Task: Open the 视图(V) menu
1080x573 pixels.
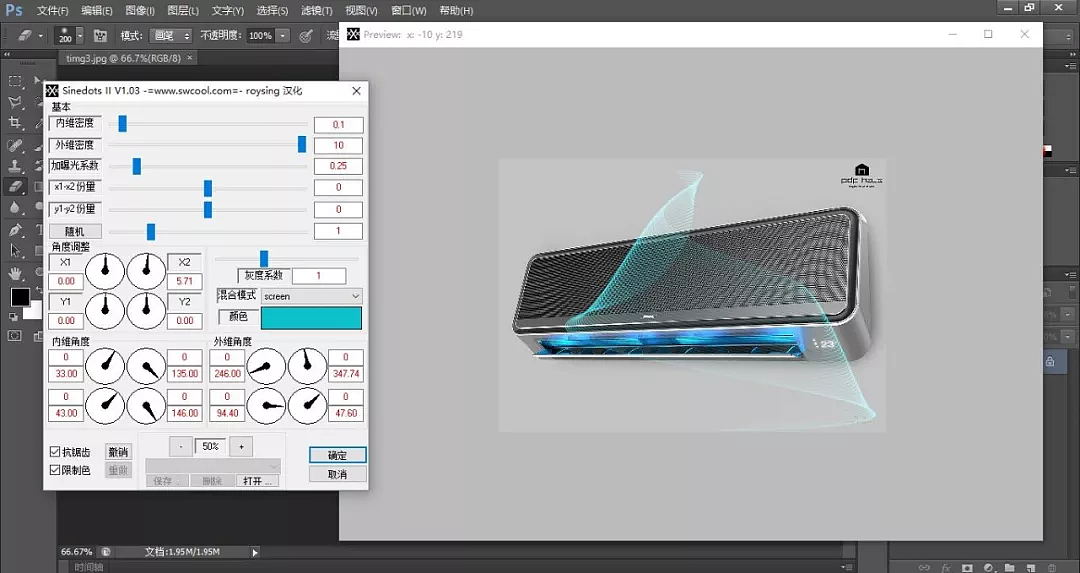Action: (x=361, y=10)
